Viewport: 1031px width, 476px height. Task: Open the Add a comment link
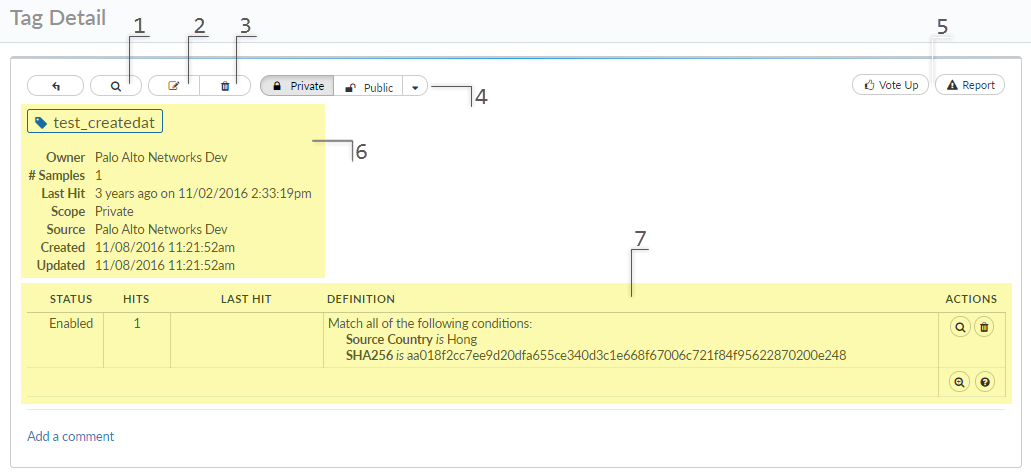[71, 436]
